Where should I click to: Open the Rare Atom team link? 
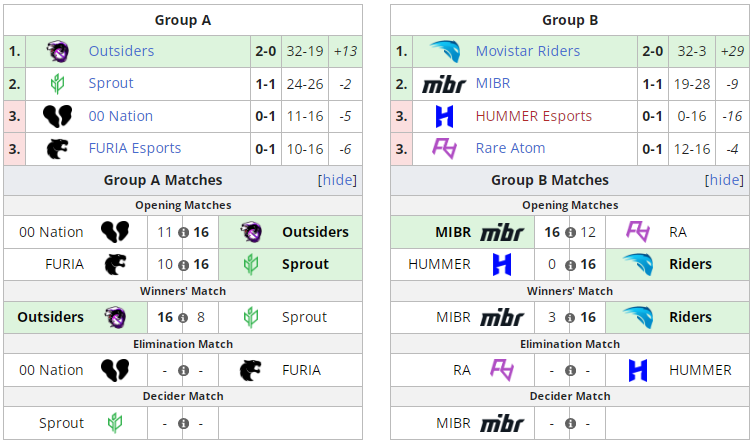click(x=510, y=148)
